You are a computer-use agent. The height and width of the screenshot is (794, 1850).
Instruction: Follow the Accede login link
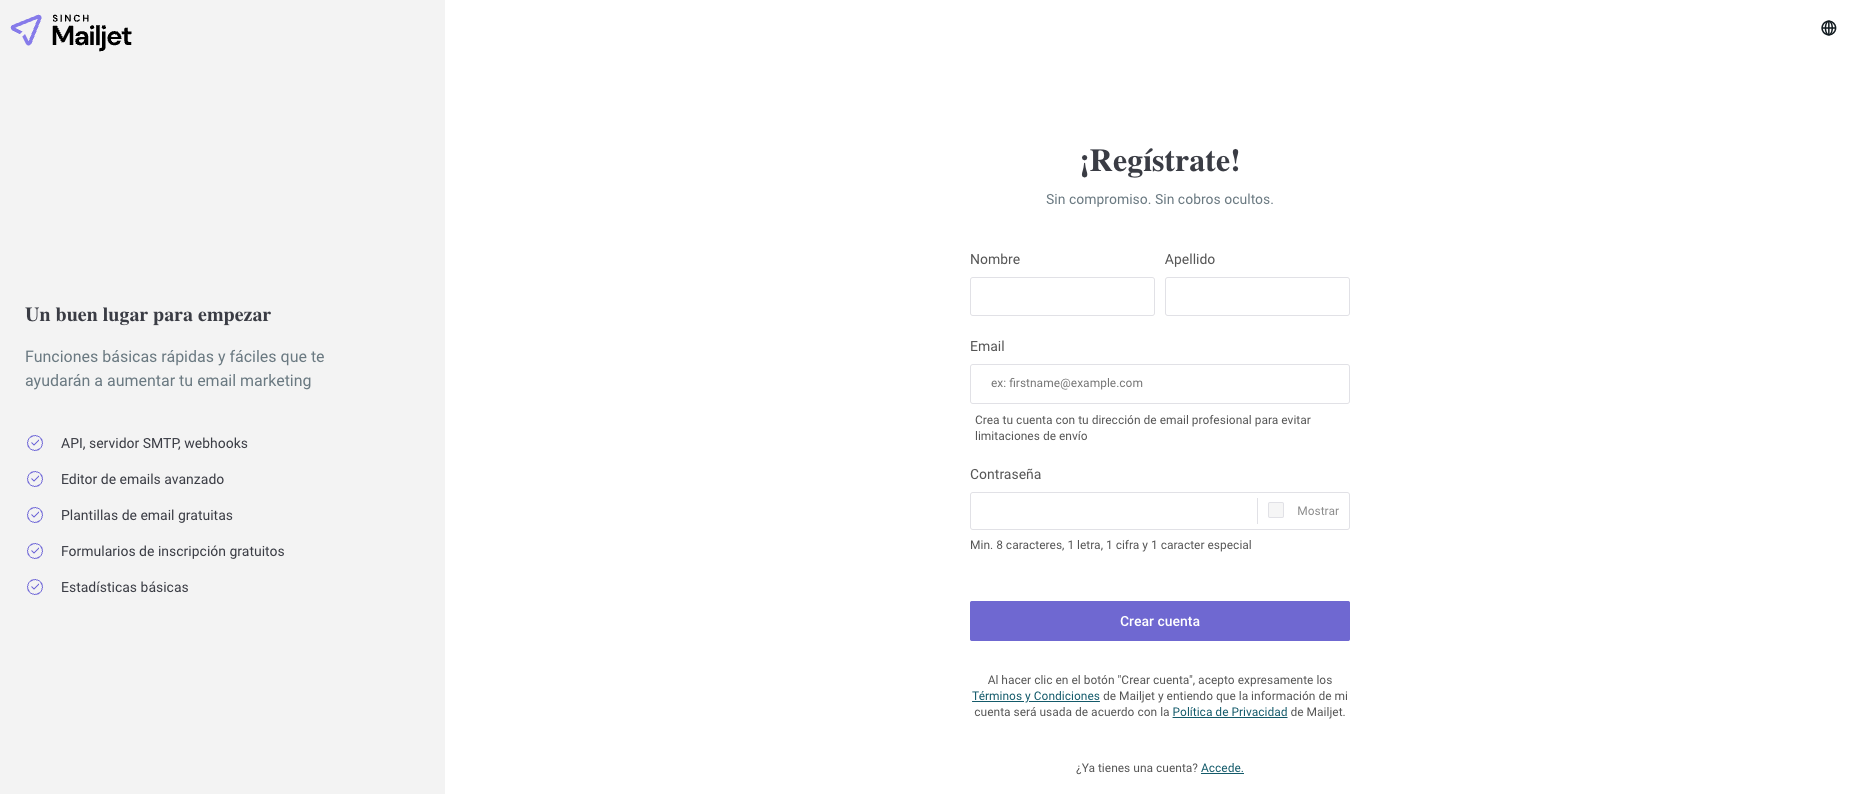coord(1222,768)
